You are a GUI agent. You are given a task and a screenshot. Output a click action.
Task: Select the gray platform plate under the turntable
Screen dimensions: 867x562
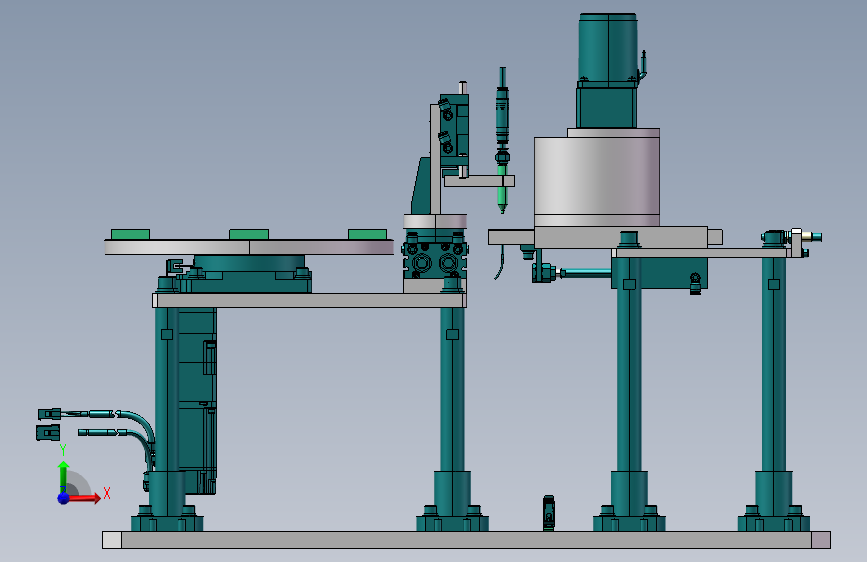(310, 300)
